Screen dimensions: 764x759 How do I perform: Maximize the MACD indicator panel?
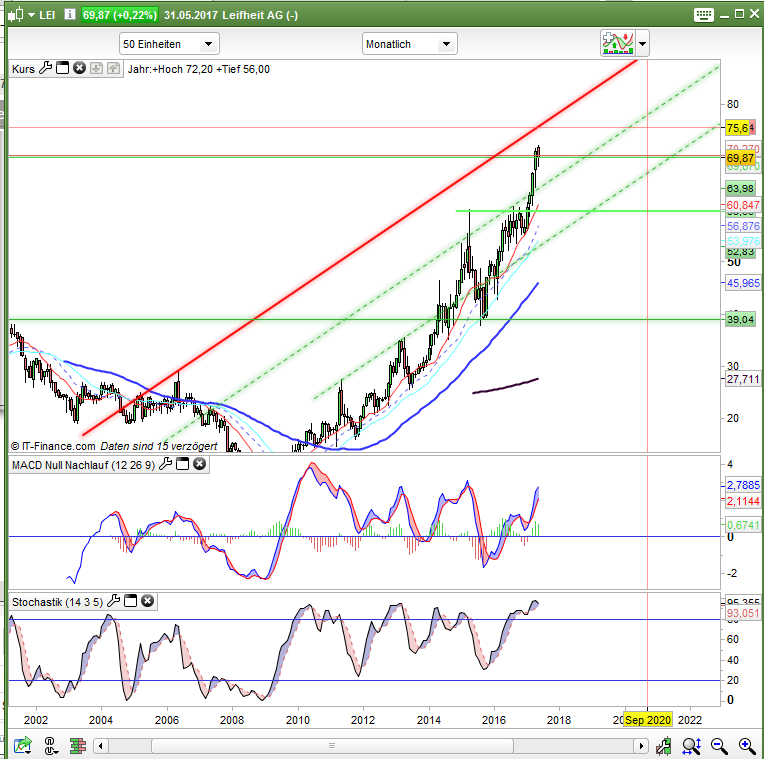click(x=182, y=464)
